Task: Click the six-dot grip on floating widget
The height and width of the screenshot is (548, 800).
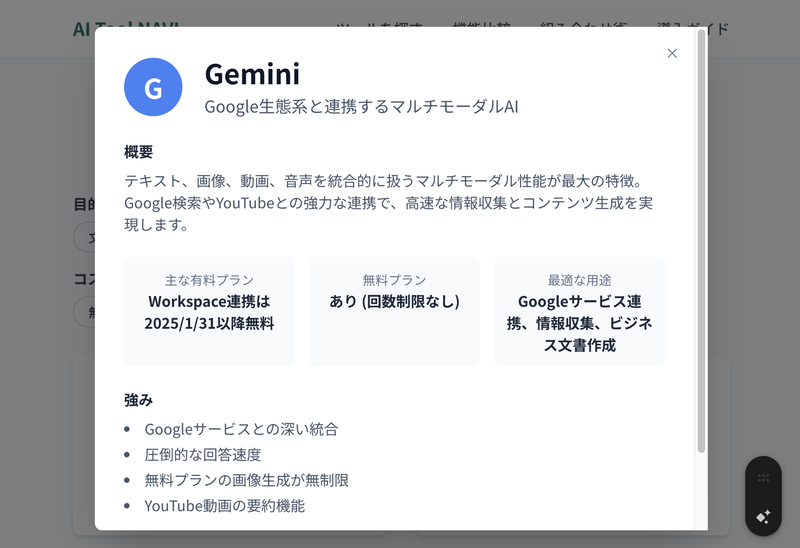Action: [x=763, y=479]
